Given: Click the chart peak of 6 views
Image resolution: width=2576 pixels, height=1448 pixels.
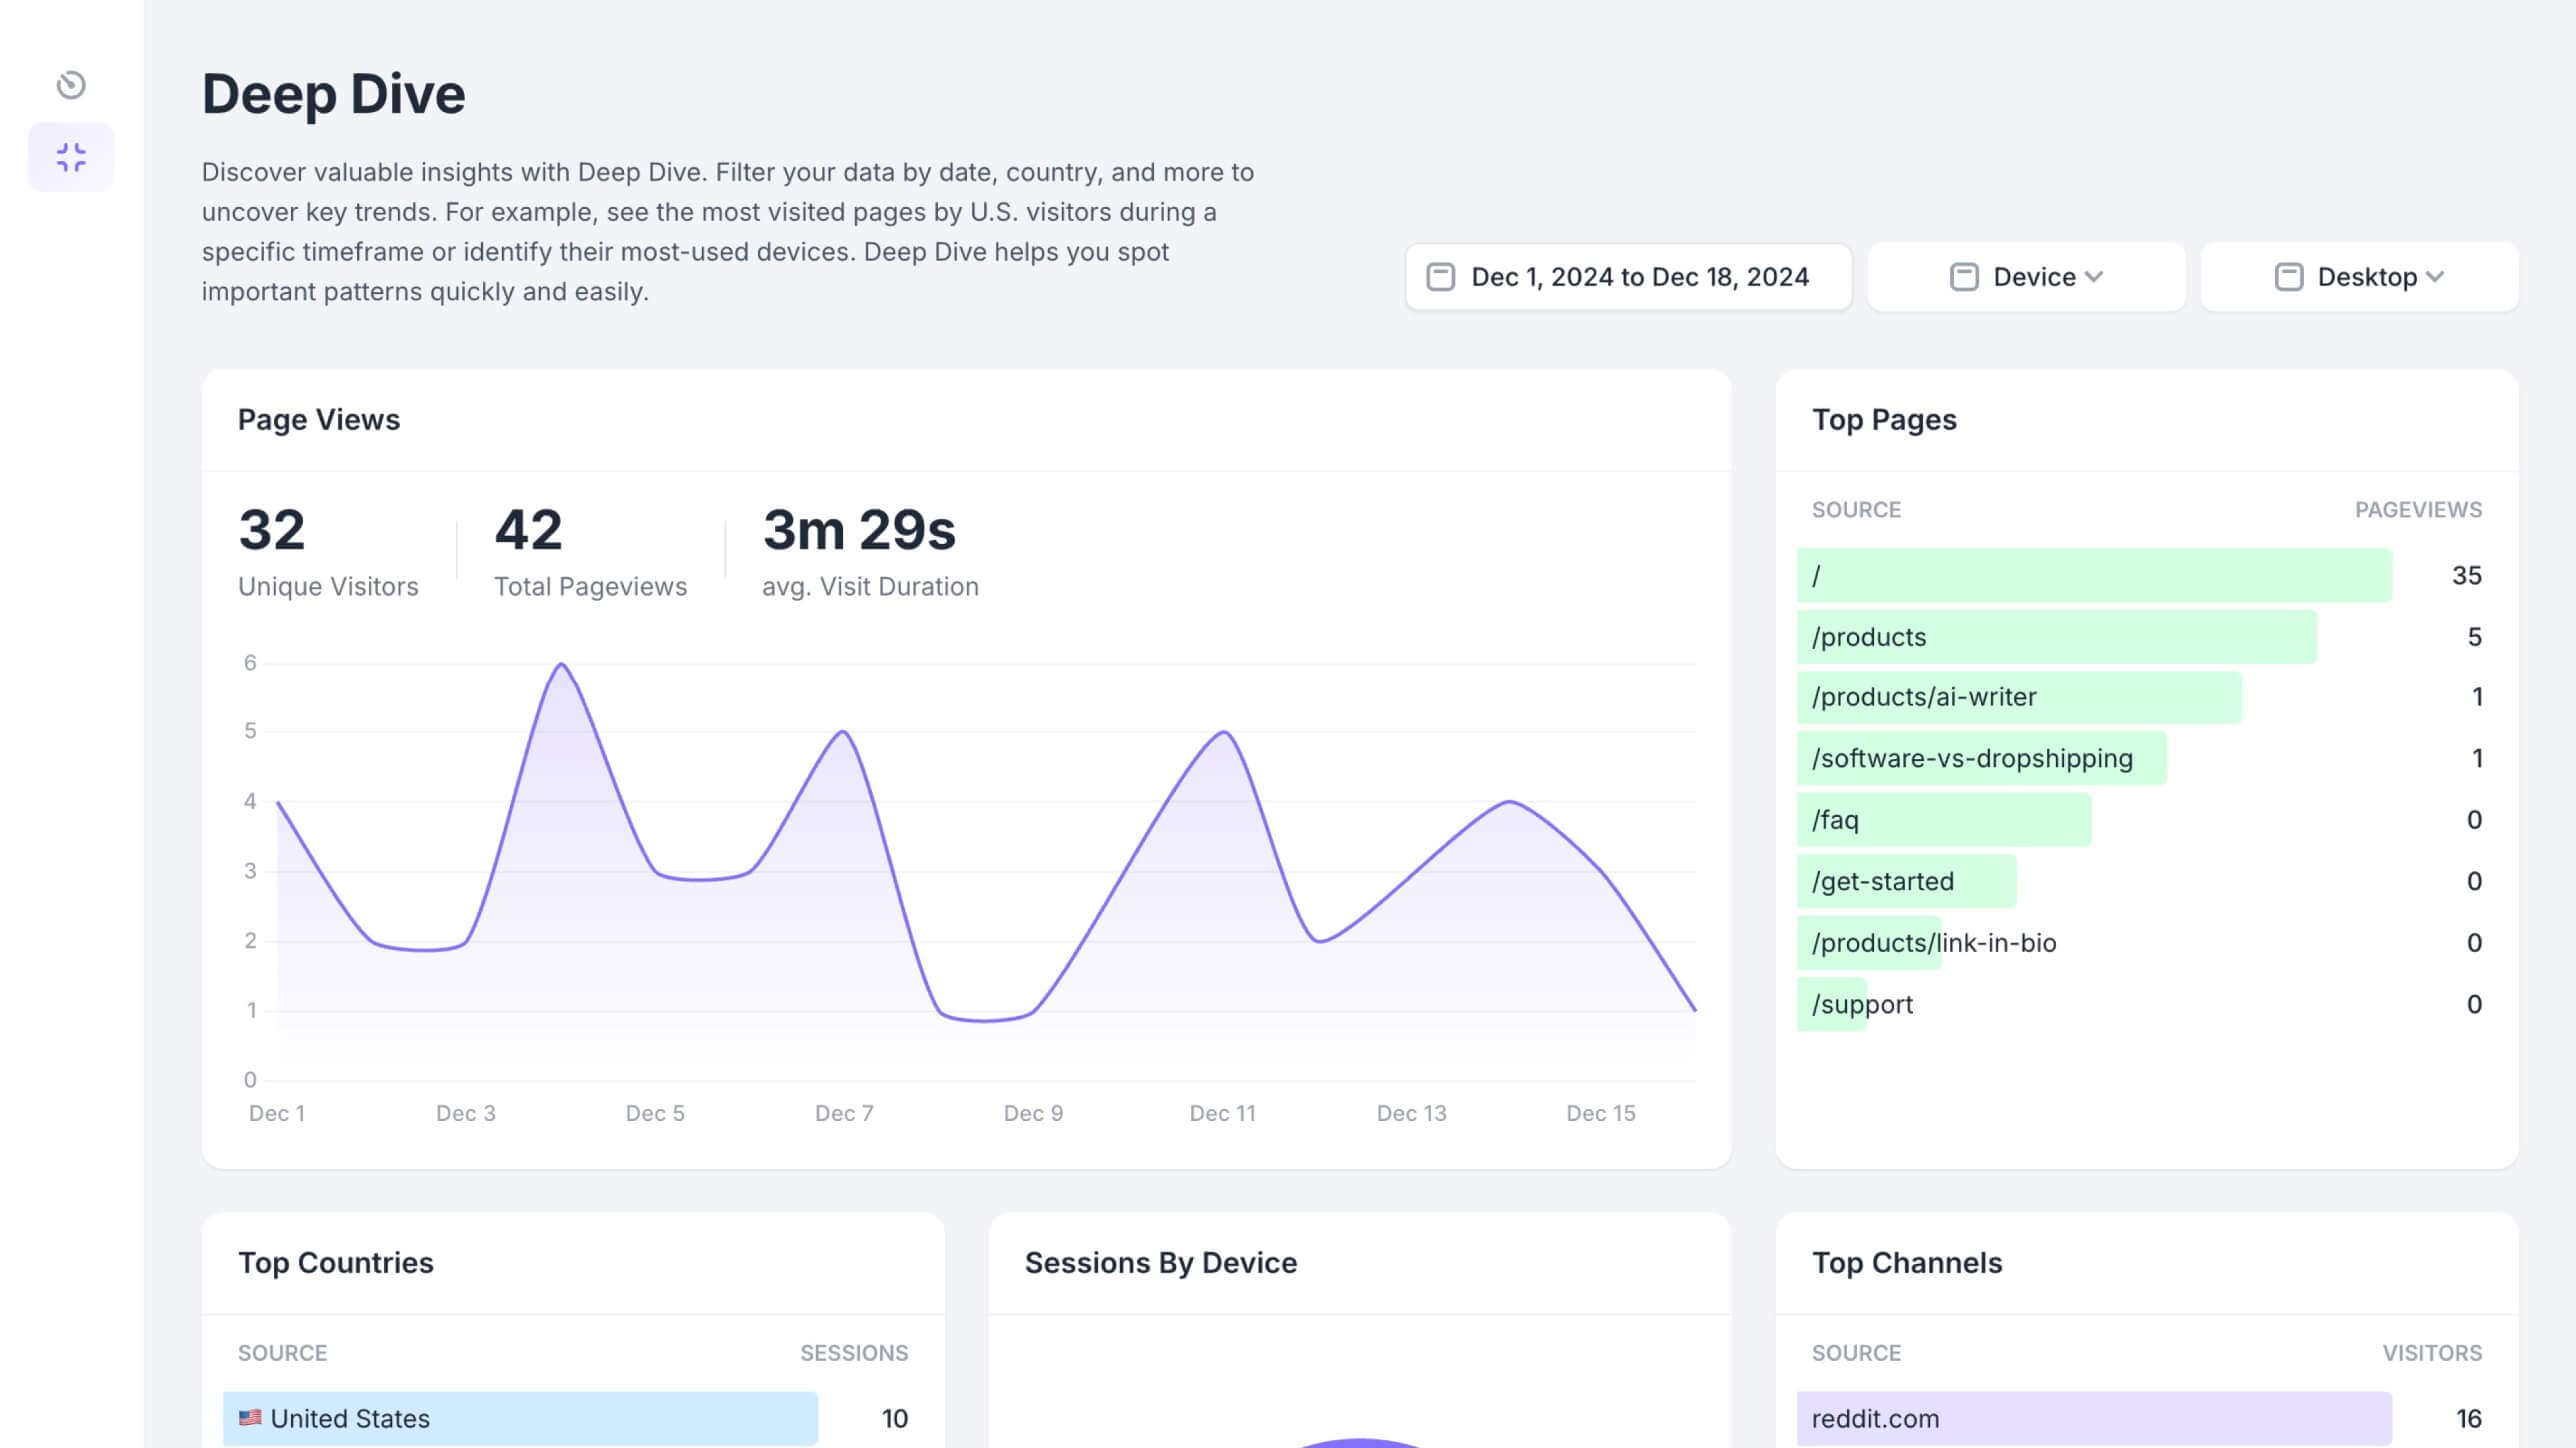Looking at the screenshot, I should [x=561, y=664].
